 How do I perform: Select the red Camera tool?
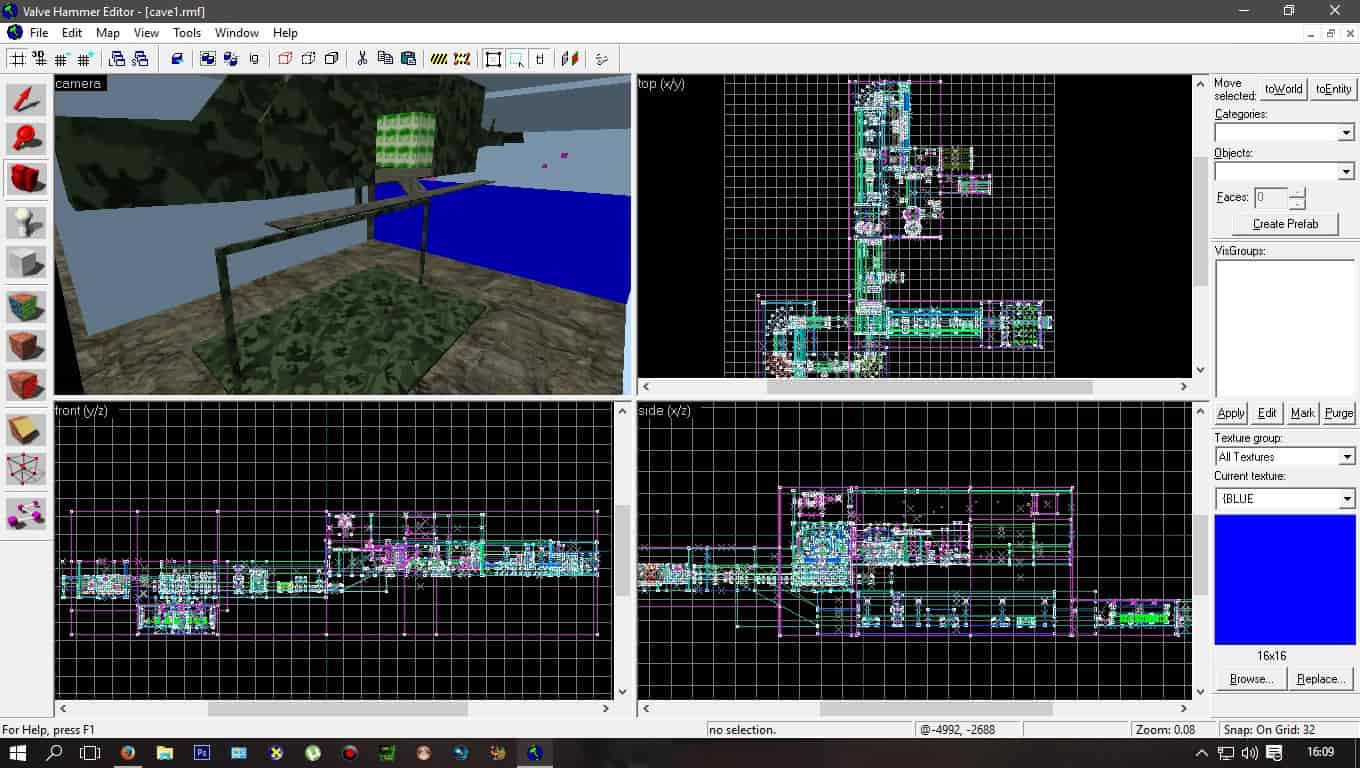26,180
